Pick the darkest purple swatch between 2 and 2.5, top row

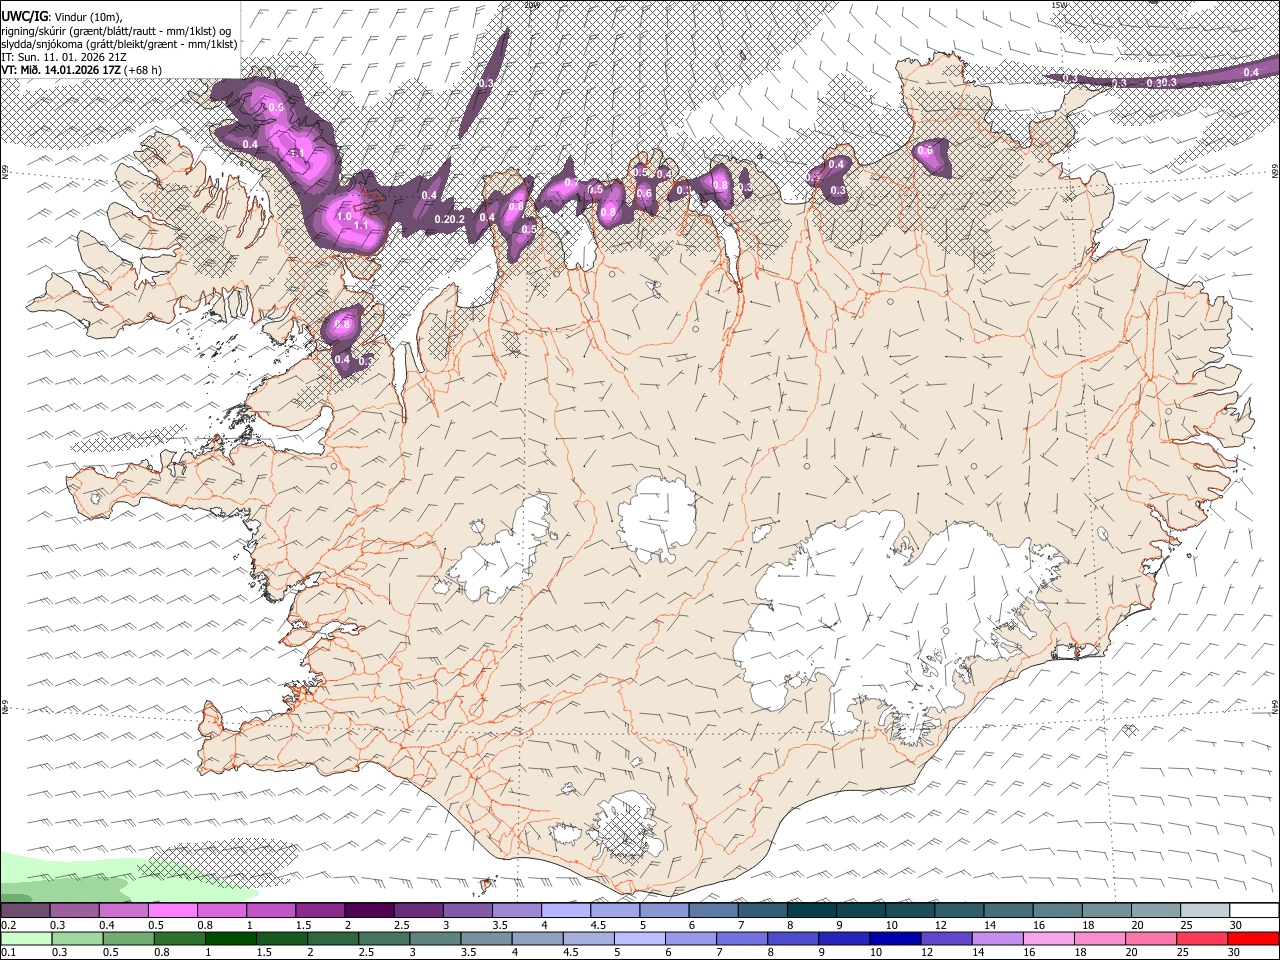pos(369,911)
